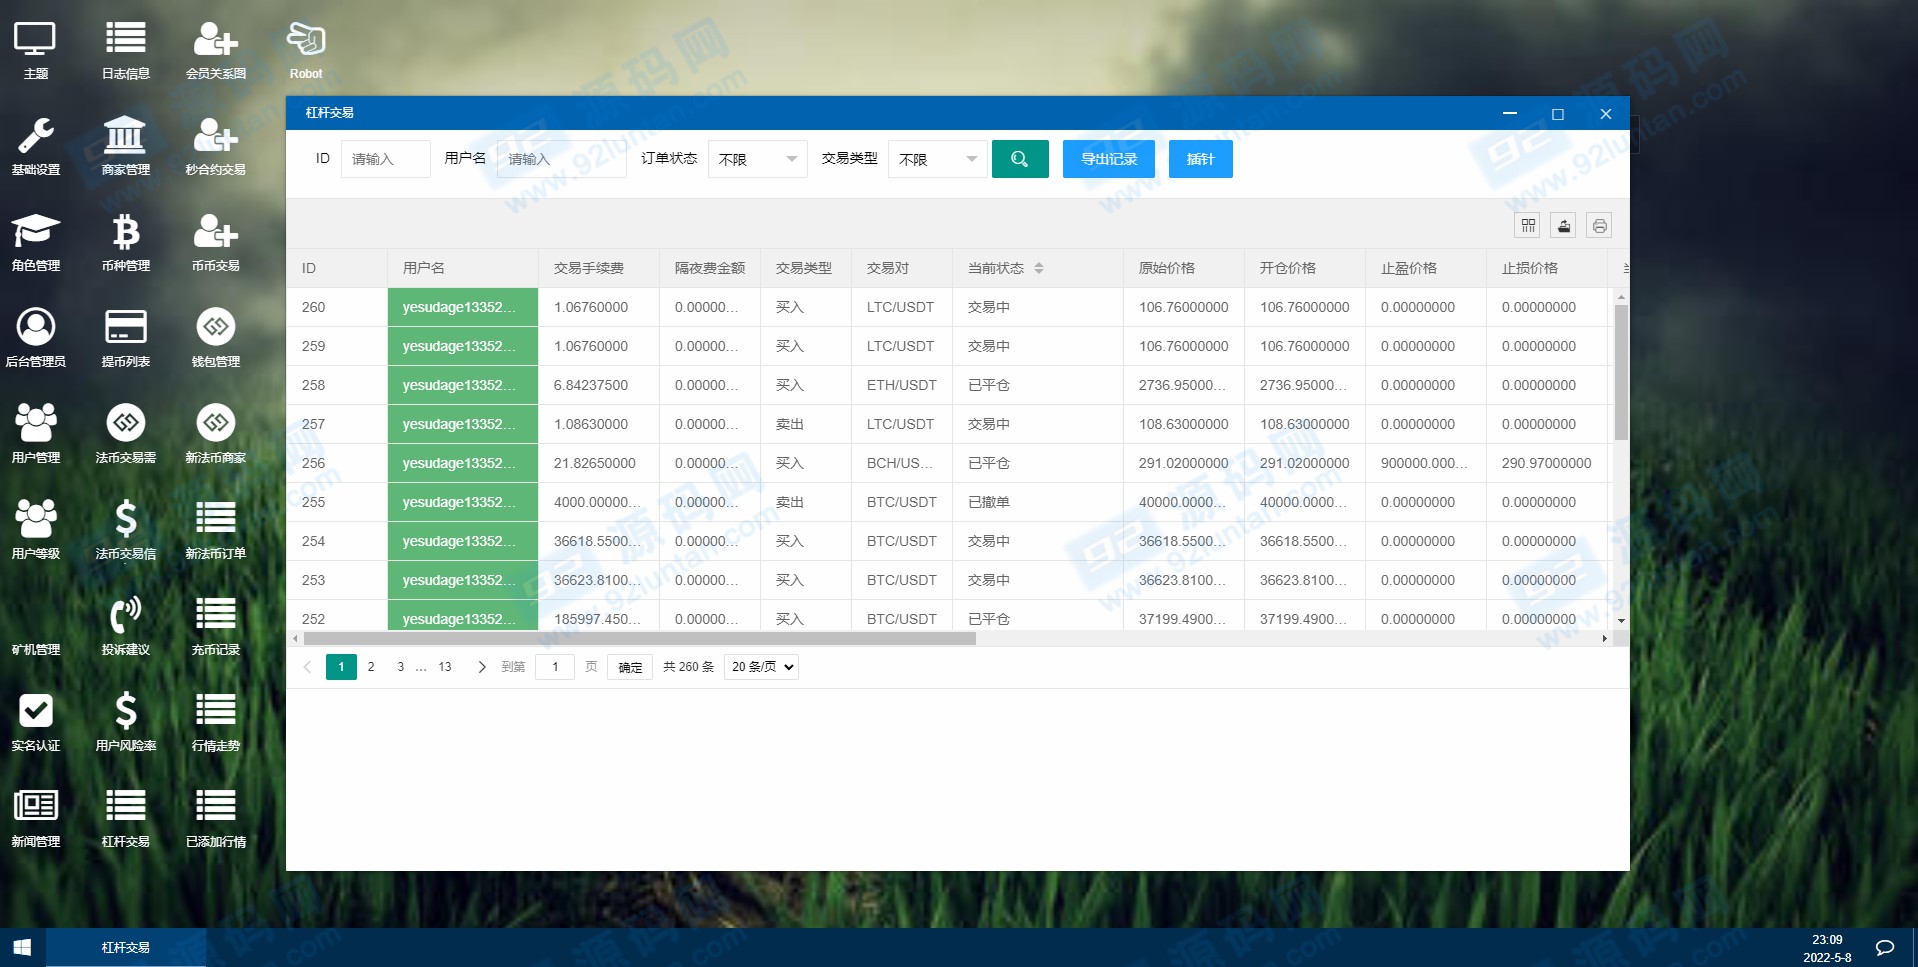Click the horizontal table scrollbar
1918x967 pixels.
[640, 638]
